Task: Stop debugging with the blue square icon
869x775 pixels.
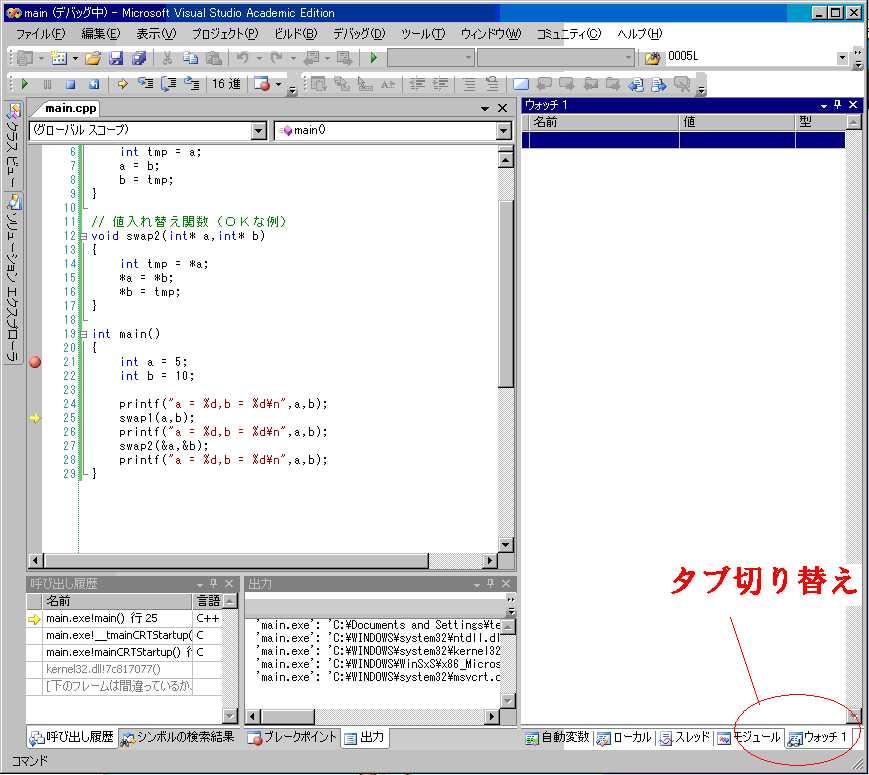Action: coord(70,84)
